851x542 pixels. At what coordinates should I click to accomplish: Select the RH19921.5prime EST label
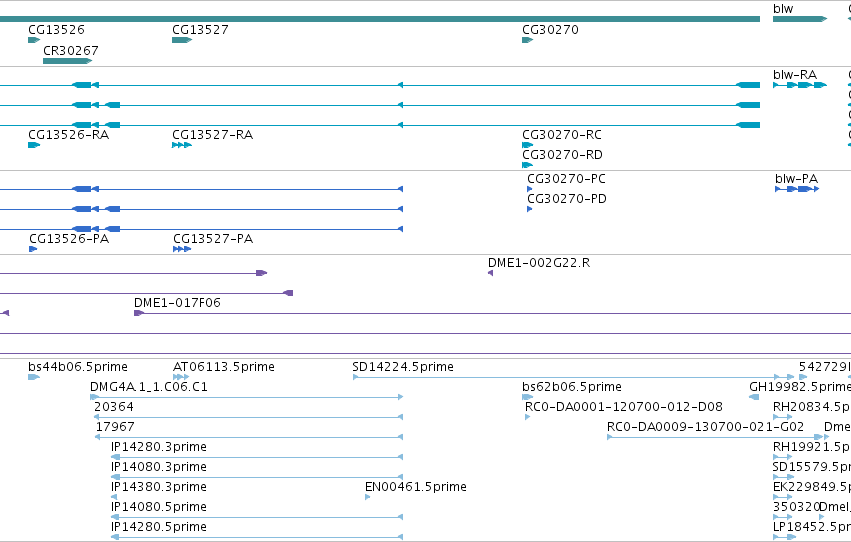(812, 447)
